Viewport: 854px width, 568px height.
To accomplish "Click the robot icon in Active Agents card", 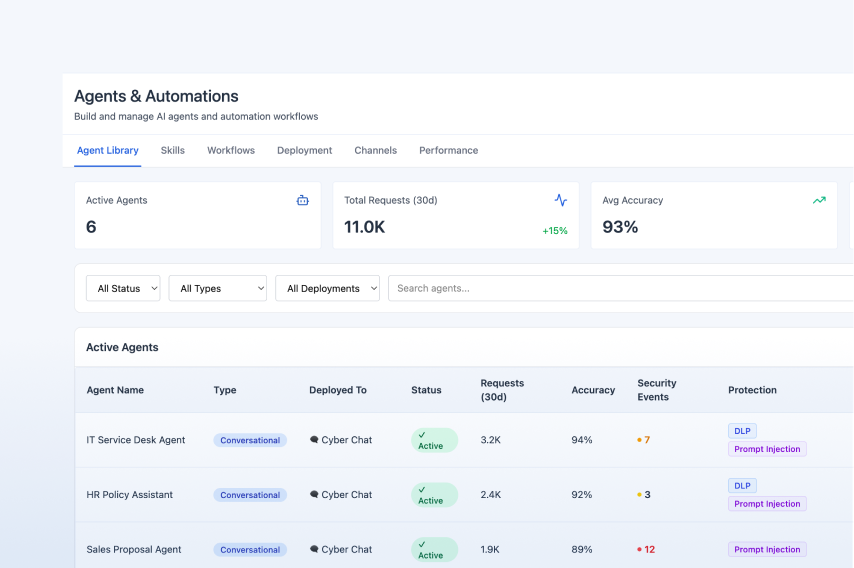I will [x=302, y=200].
